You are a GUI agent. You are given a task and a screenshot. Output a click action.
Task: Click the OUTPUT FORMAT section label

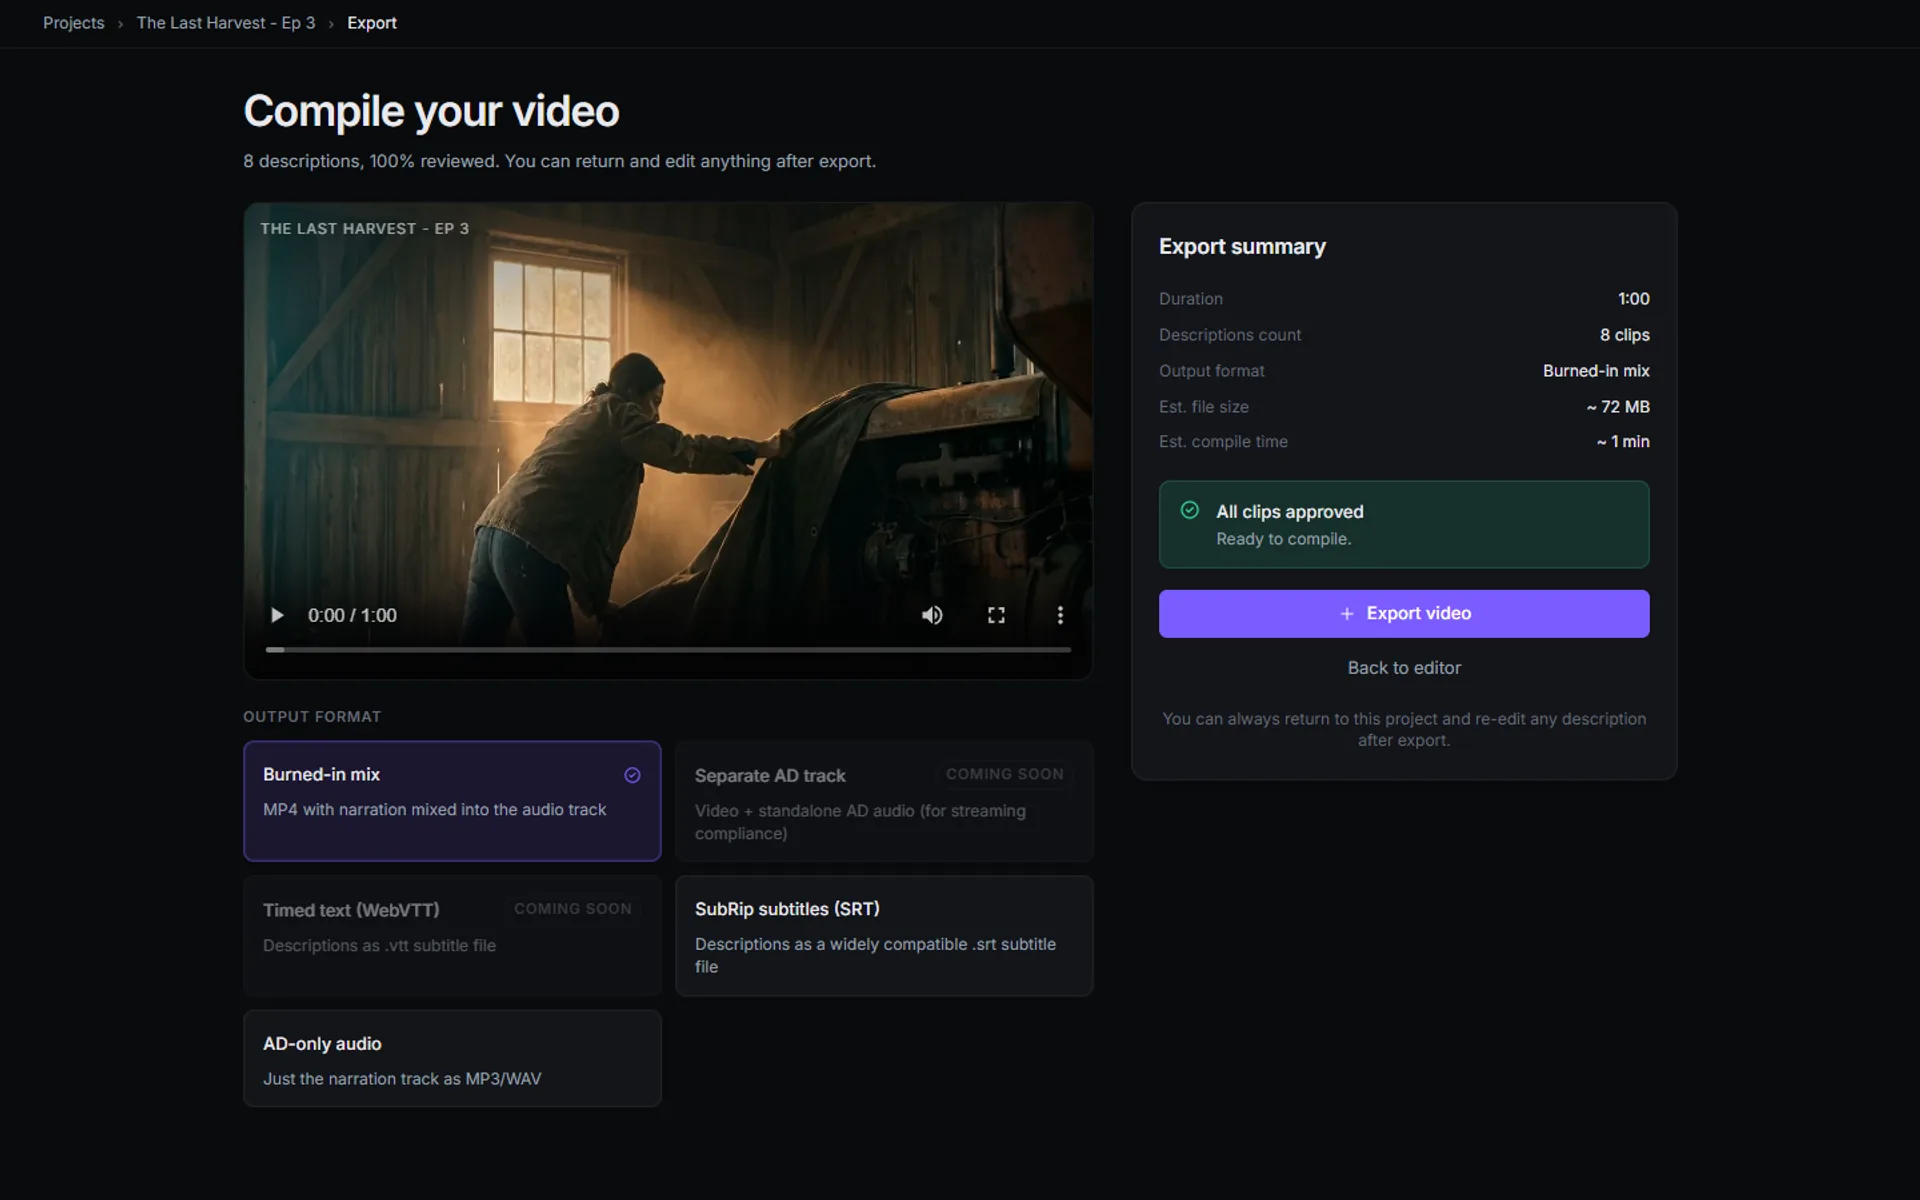coord(312,717)
